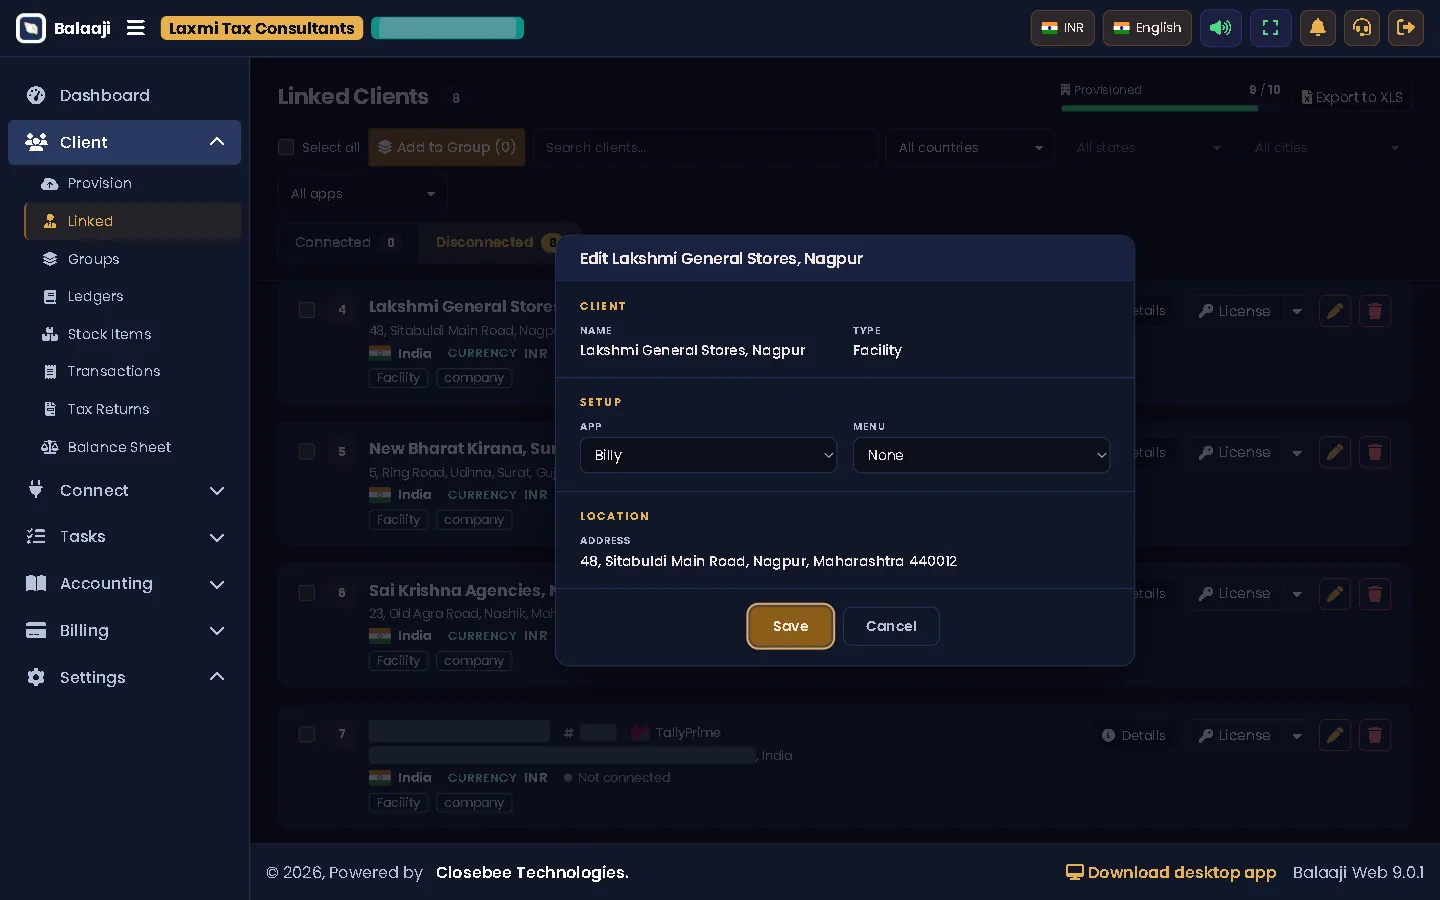Image resolution: width=1440 pixels, height=900 pixels.
Task: Click trash icon for Sai Krishna Agencies
Action: 1375,594
